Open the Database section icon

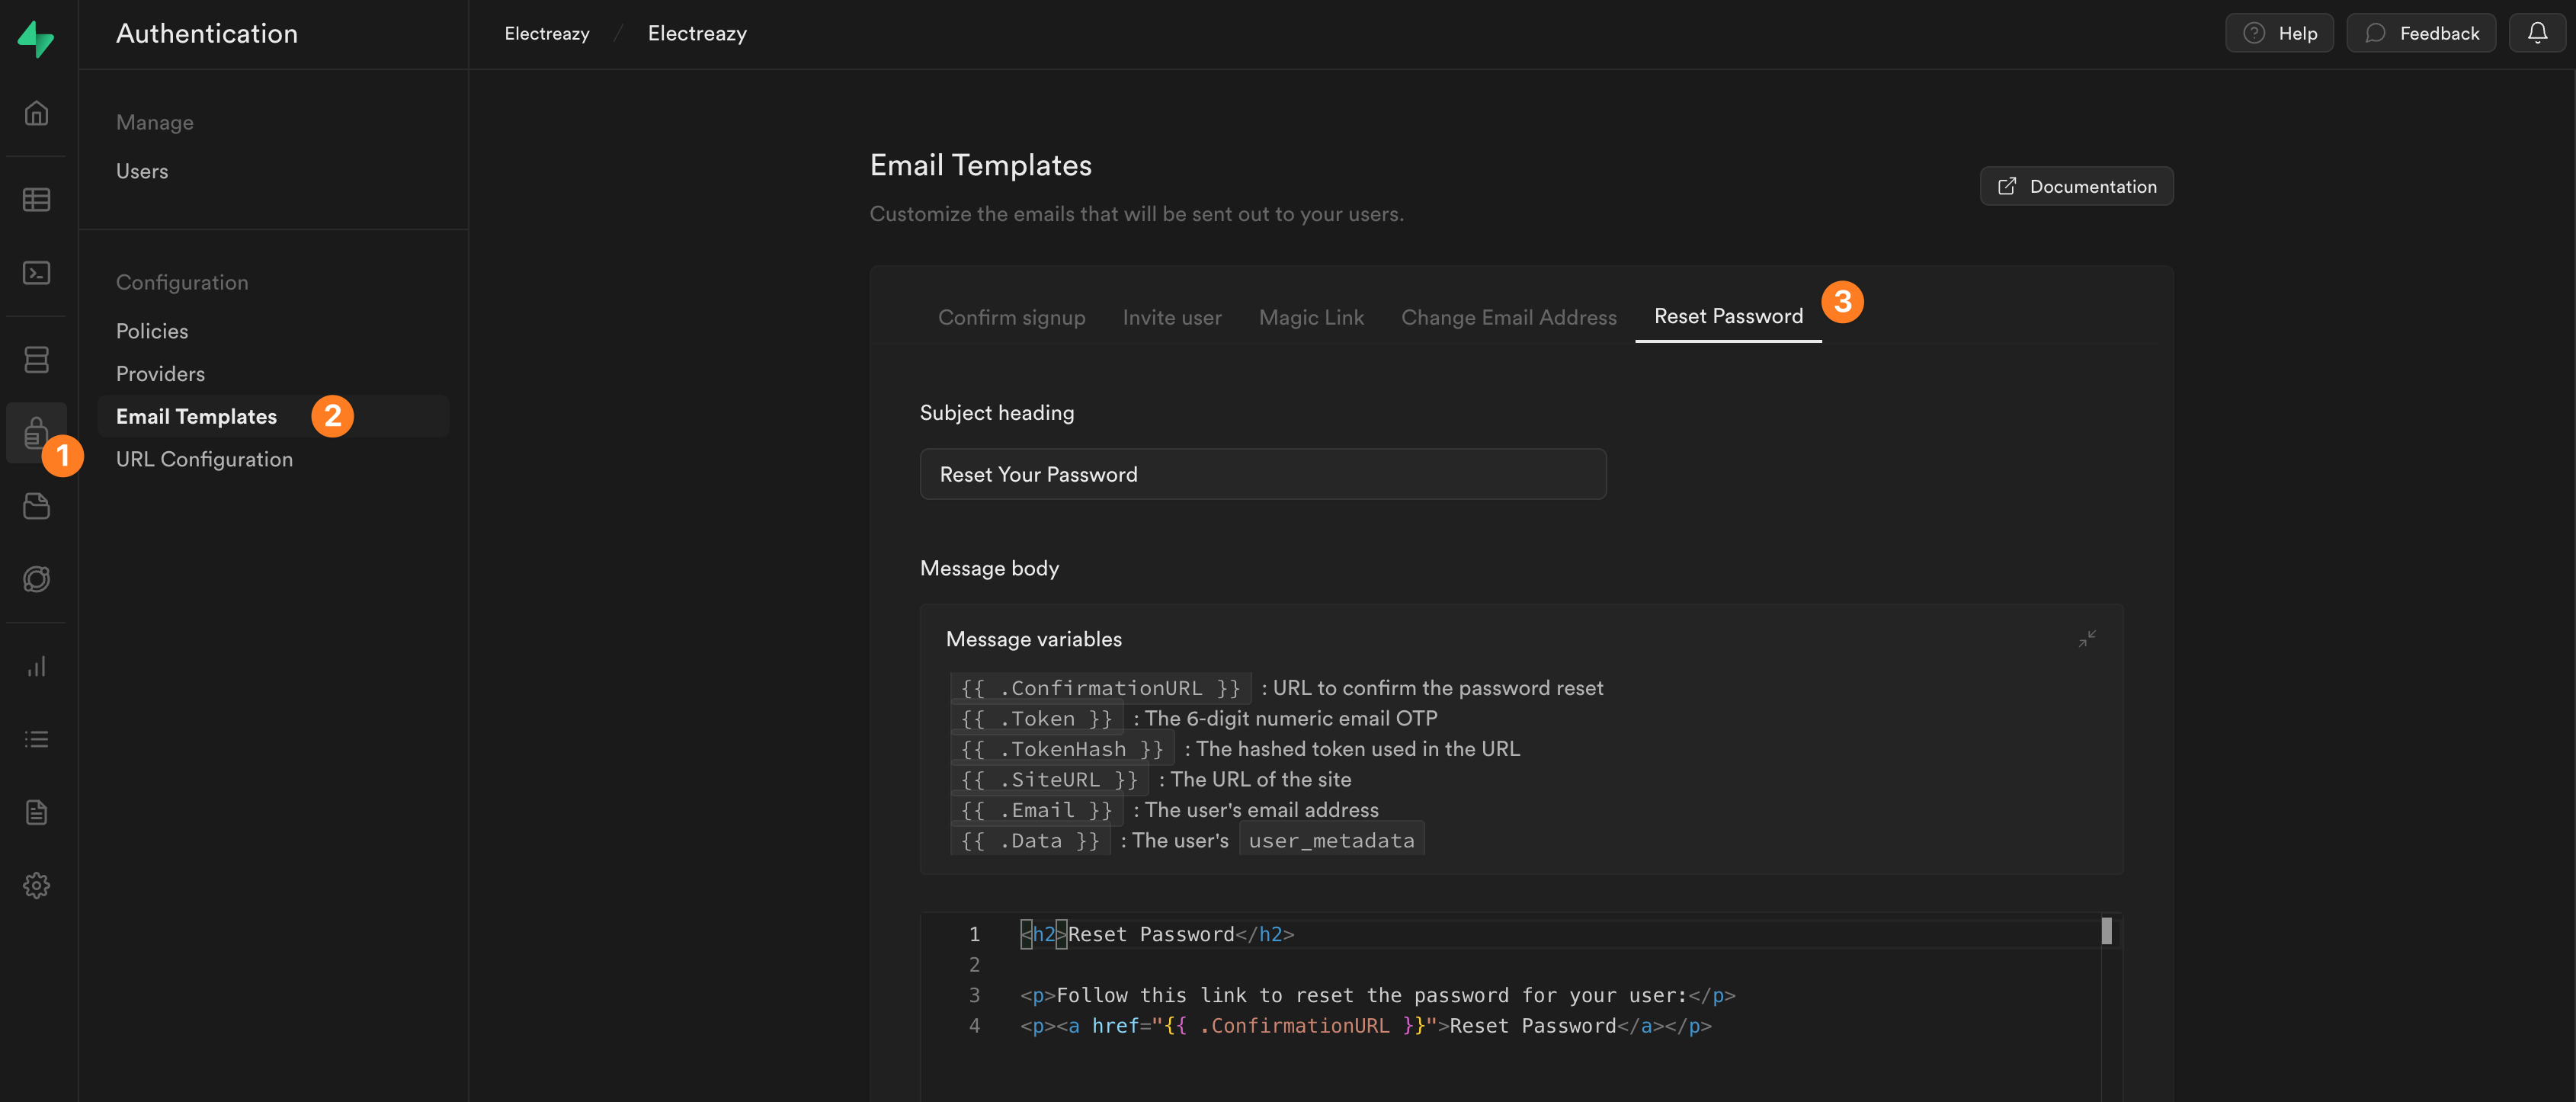(x=36, y=359)
